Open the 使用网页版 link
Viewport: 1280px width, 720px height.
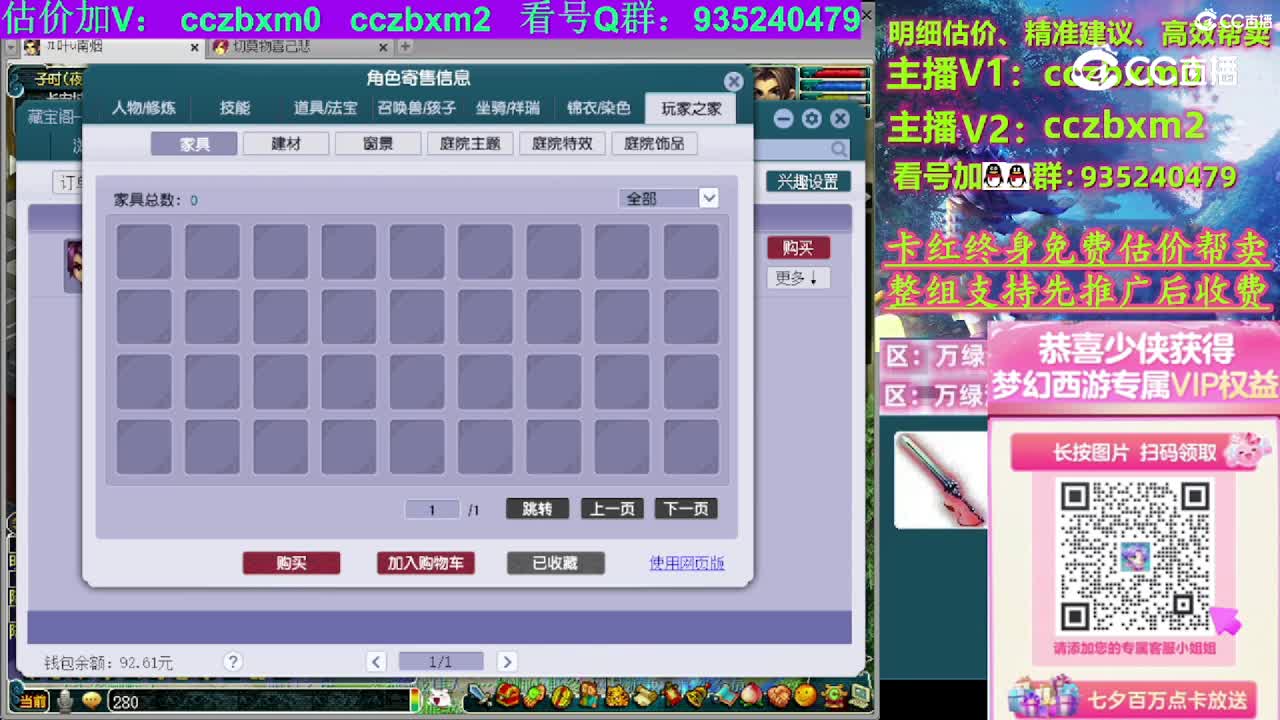[x=687, y=563]
